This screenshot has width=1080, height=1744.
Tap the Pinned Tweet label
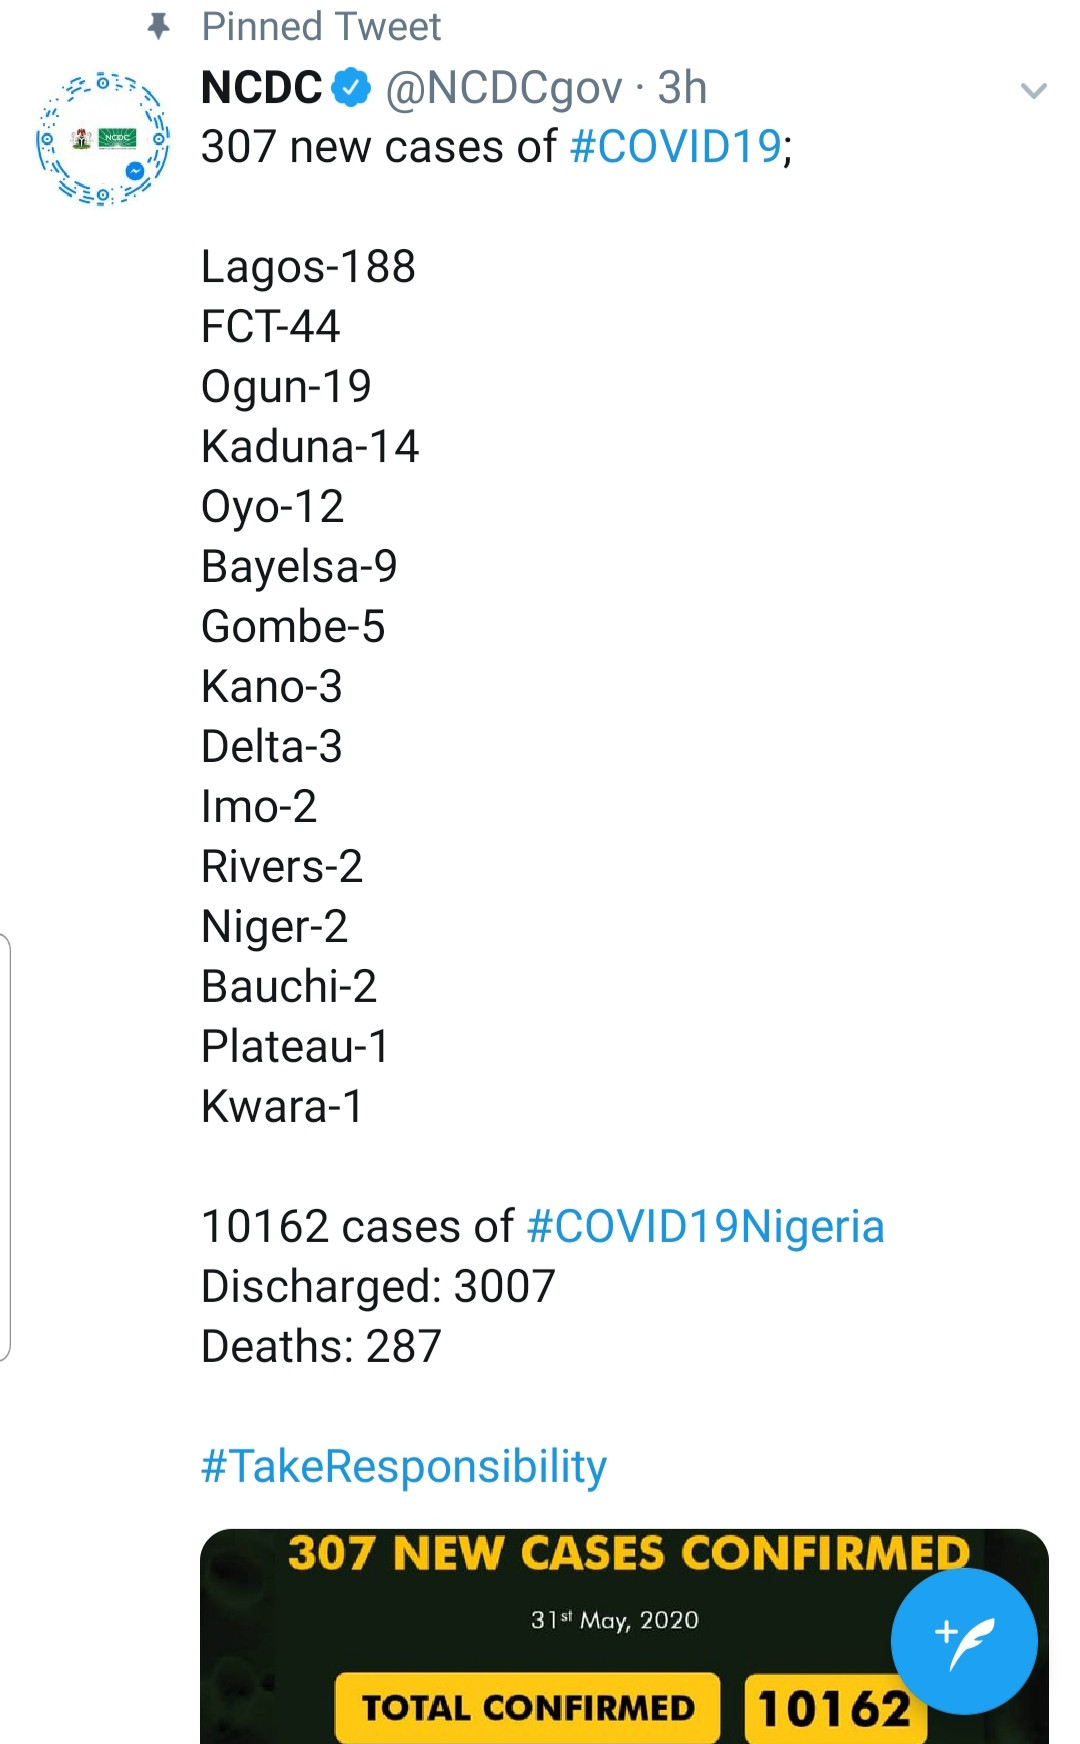pyautogui.click(x=321, y=27)
